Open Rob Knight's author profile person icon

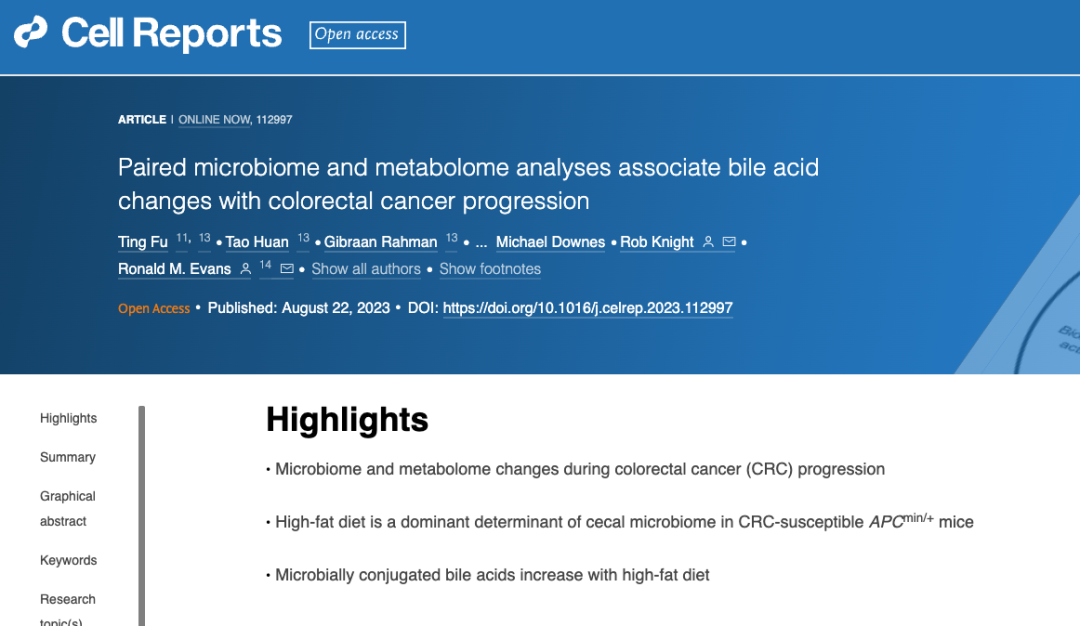pos(708,242)
